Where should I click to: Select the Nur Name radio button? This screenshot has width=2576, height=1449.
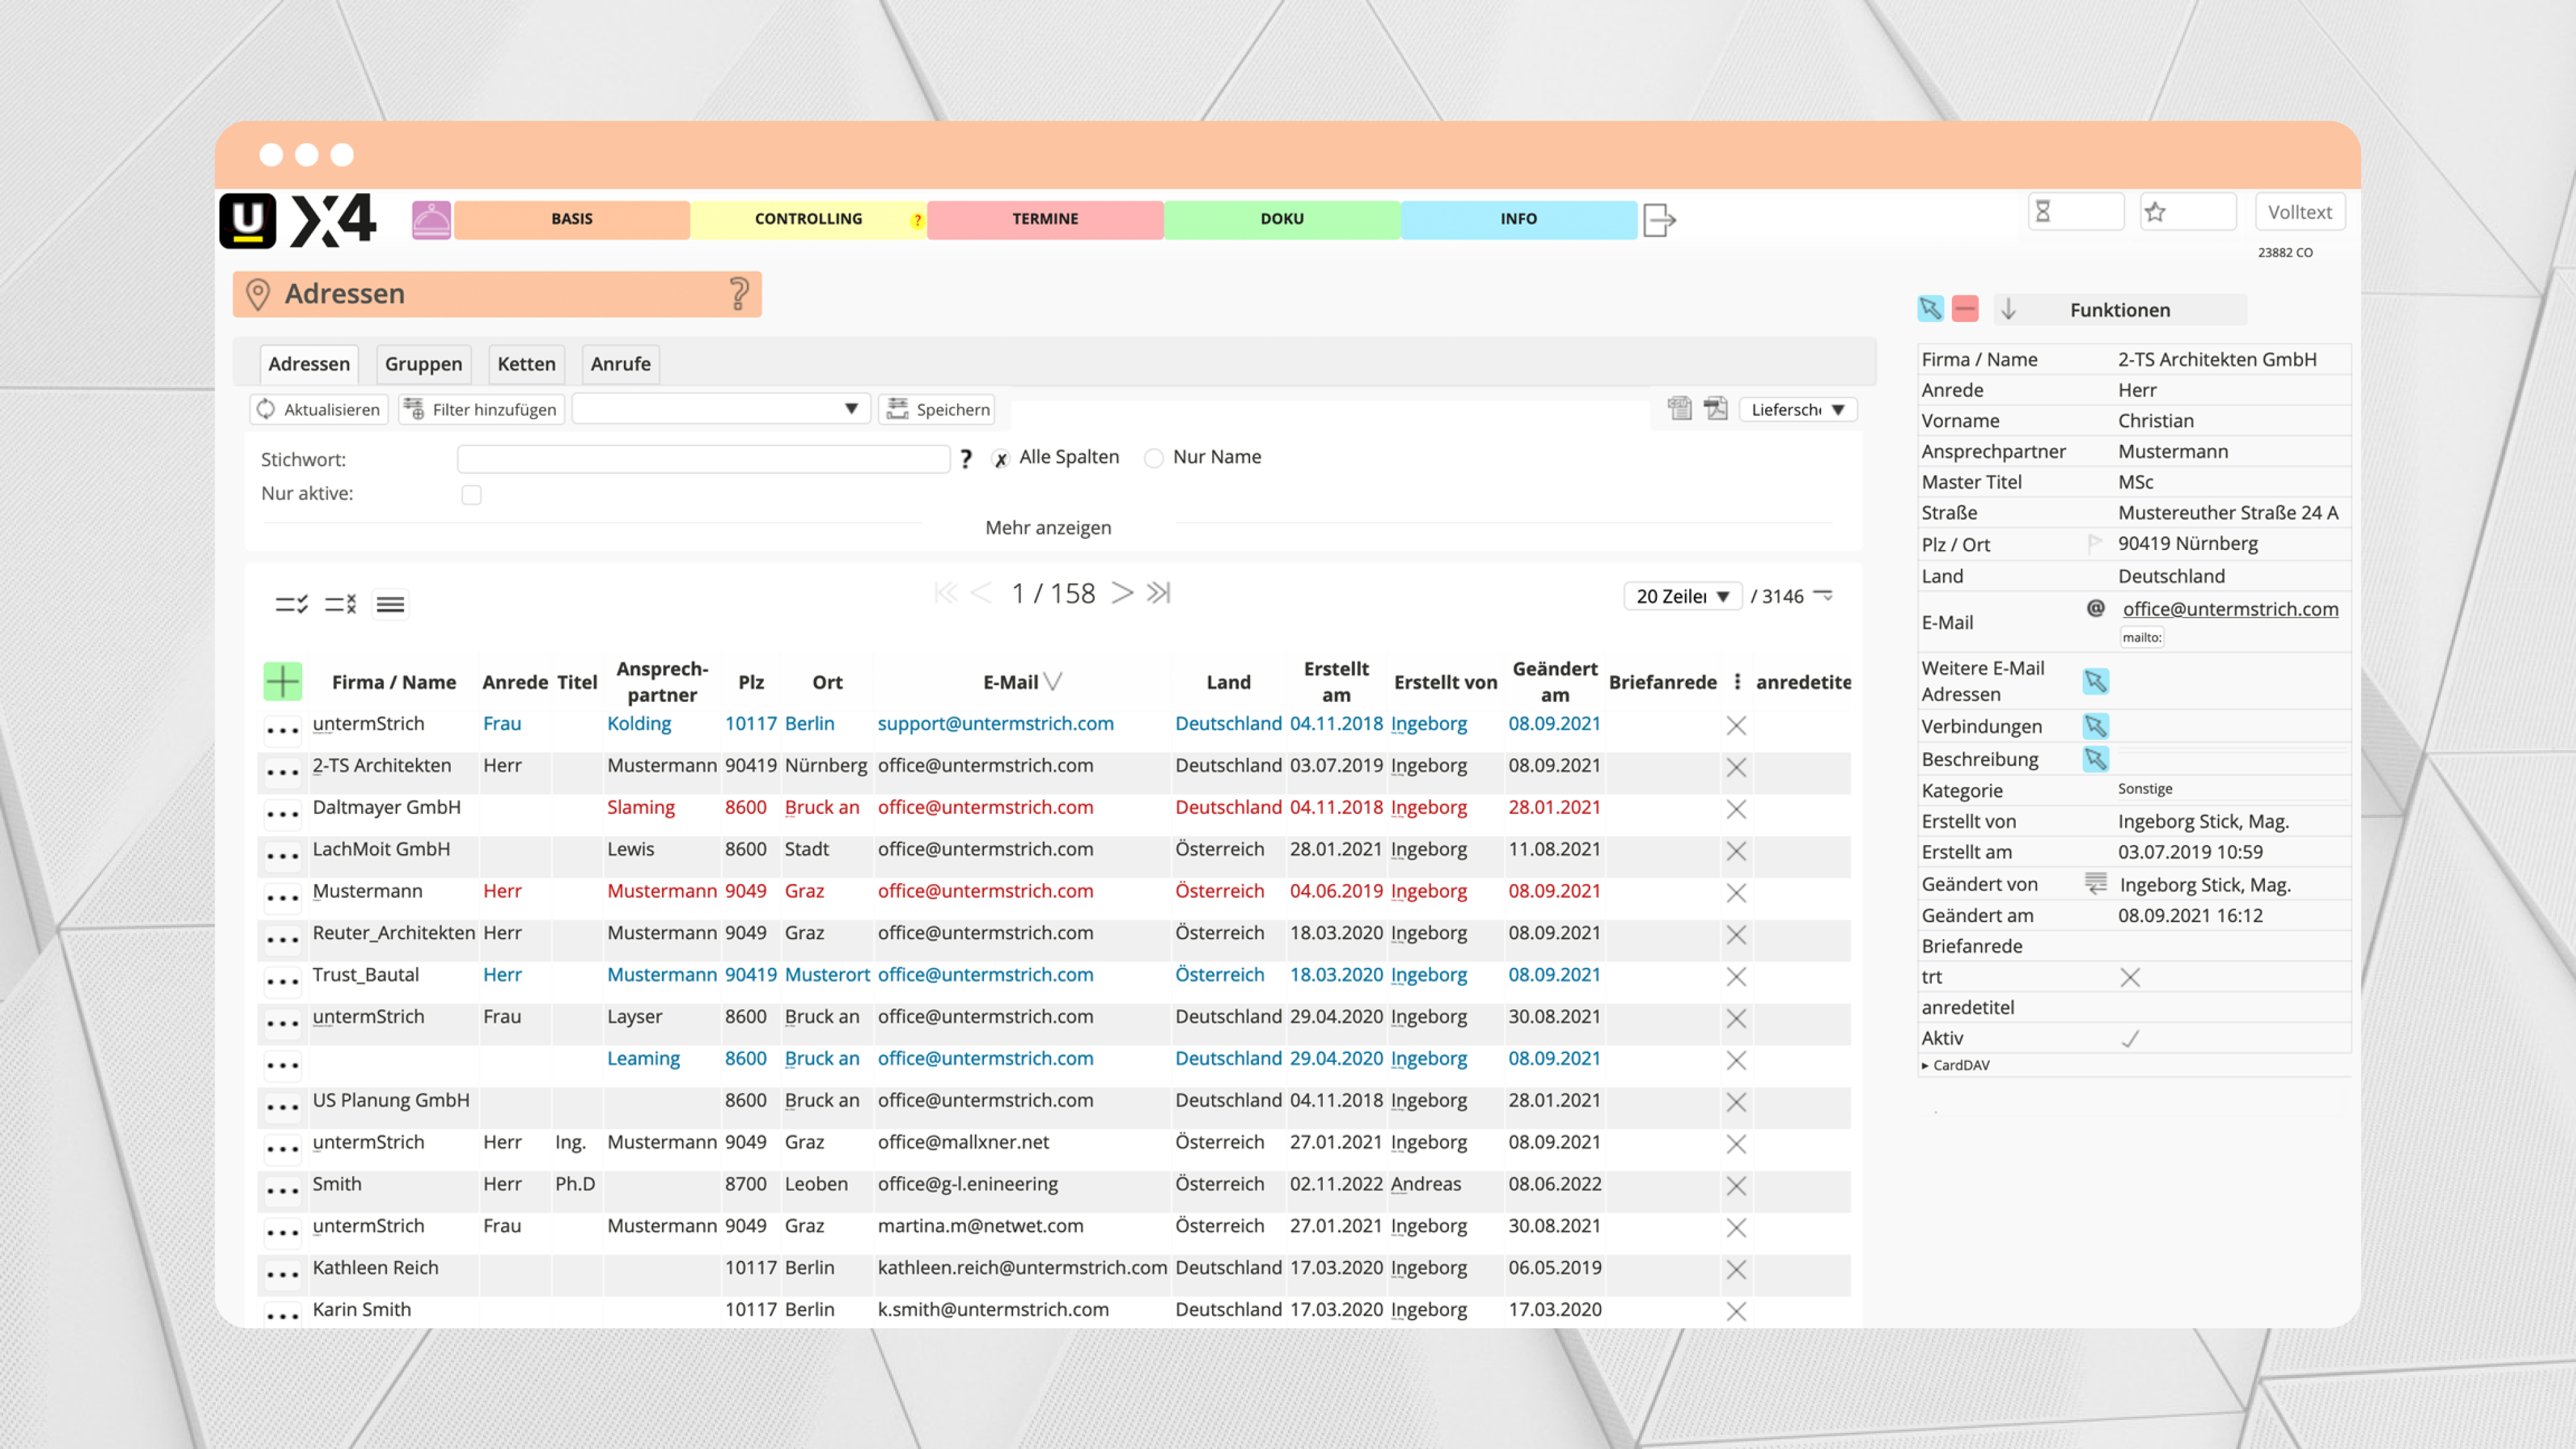[1154, 458]
